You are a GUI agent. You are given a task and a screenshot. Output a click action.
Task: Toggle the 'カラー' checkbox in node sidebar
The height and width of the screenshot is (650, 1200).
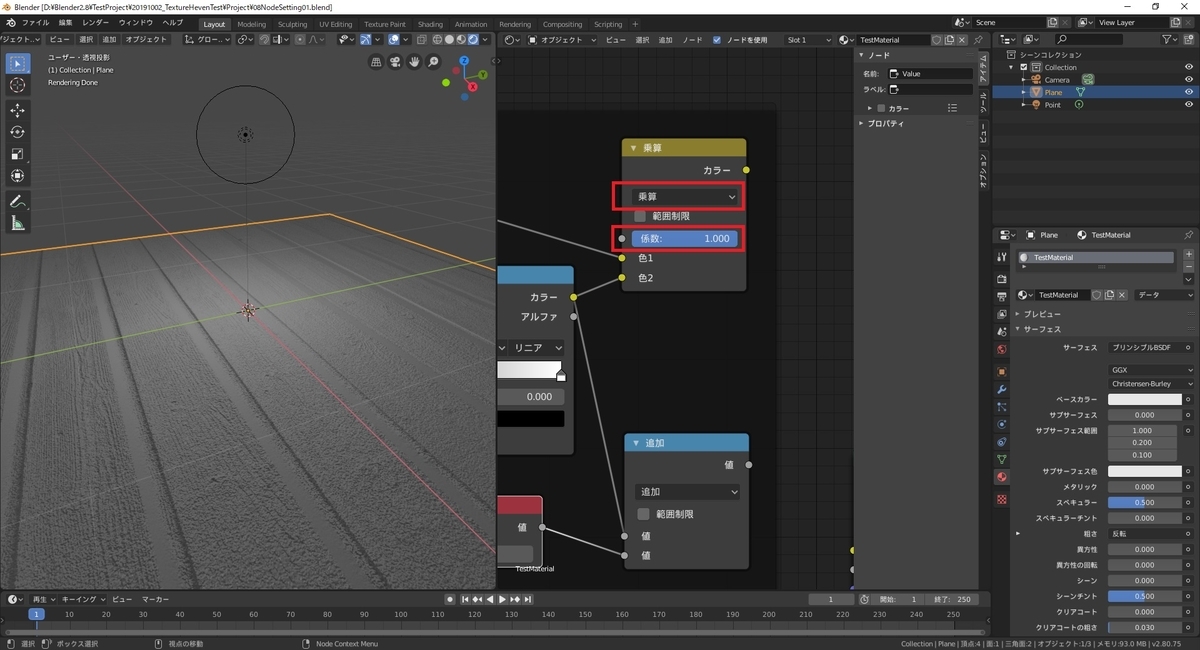881,108
